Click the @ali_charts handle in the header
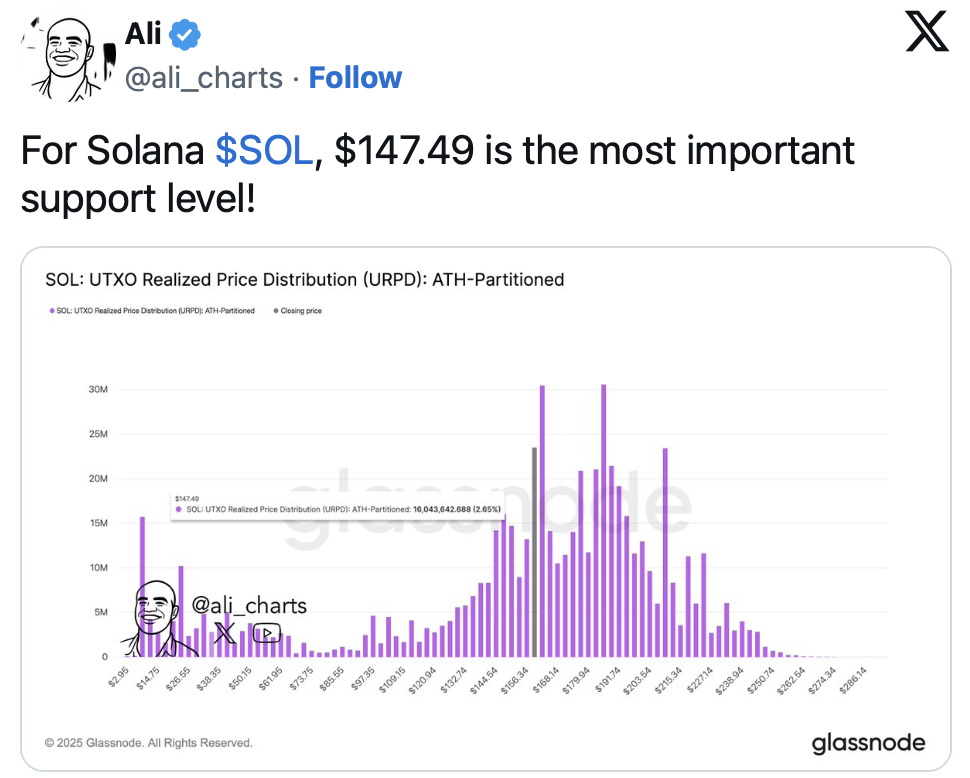The image size is (970, 778). (203, 78)
